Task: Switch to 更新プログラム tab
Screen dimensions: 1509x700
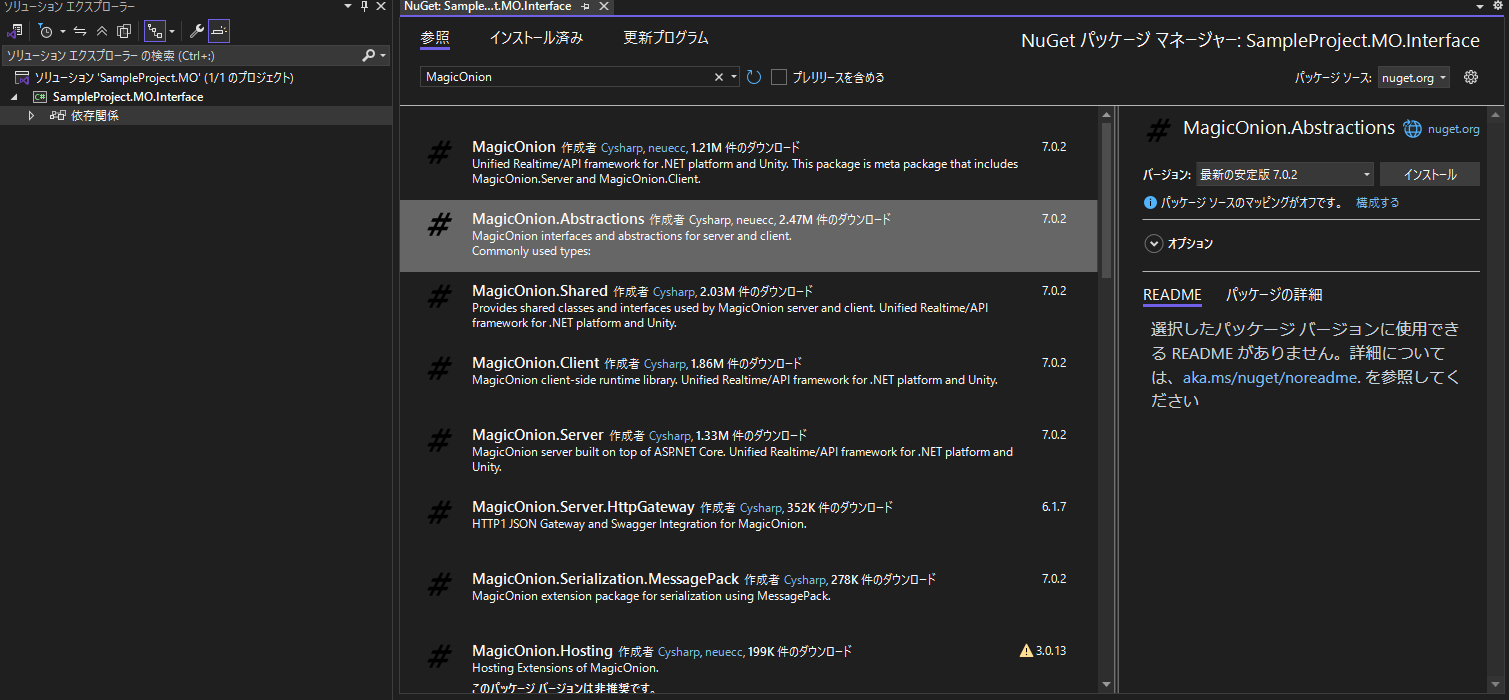Action: click(x=666, y=38)
